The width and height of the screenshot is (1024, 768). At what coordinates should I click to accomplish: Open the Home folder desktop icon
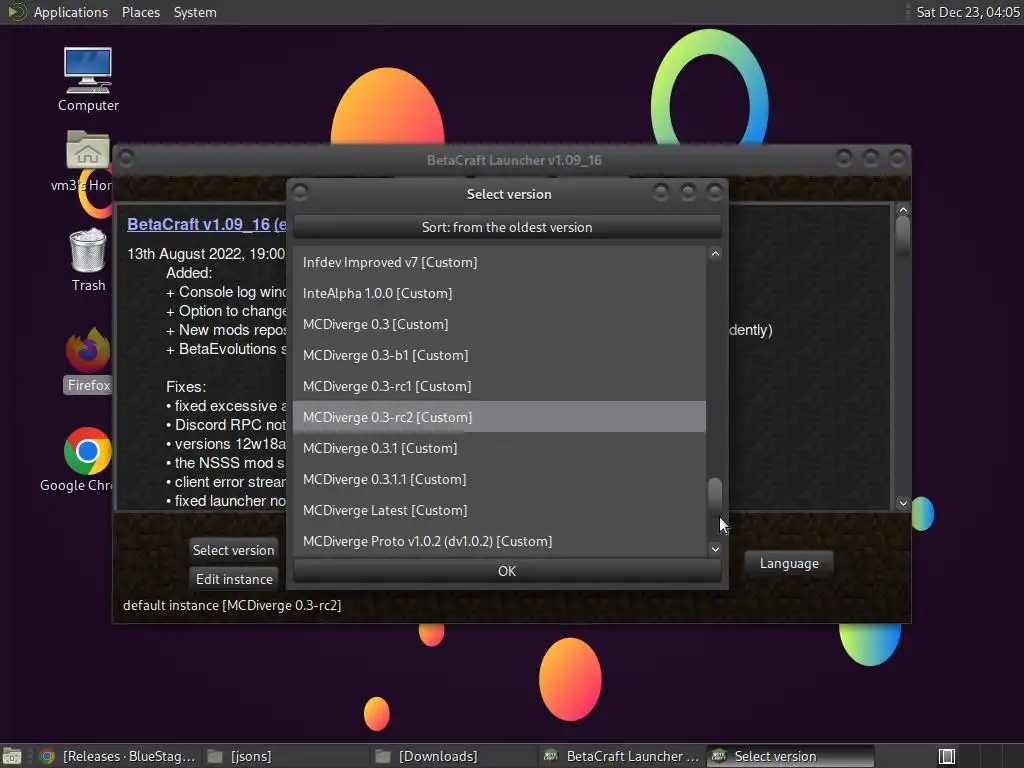[88, 161]
